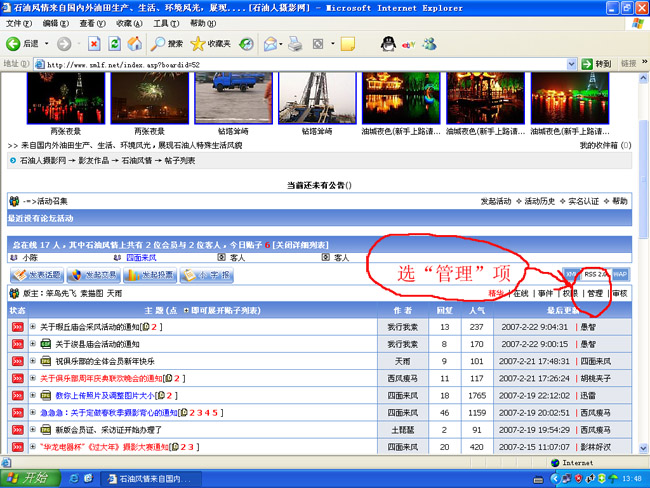Open the address bar dropdown arrow
Screen dimensions: 650x488
coord(571,64)
